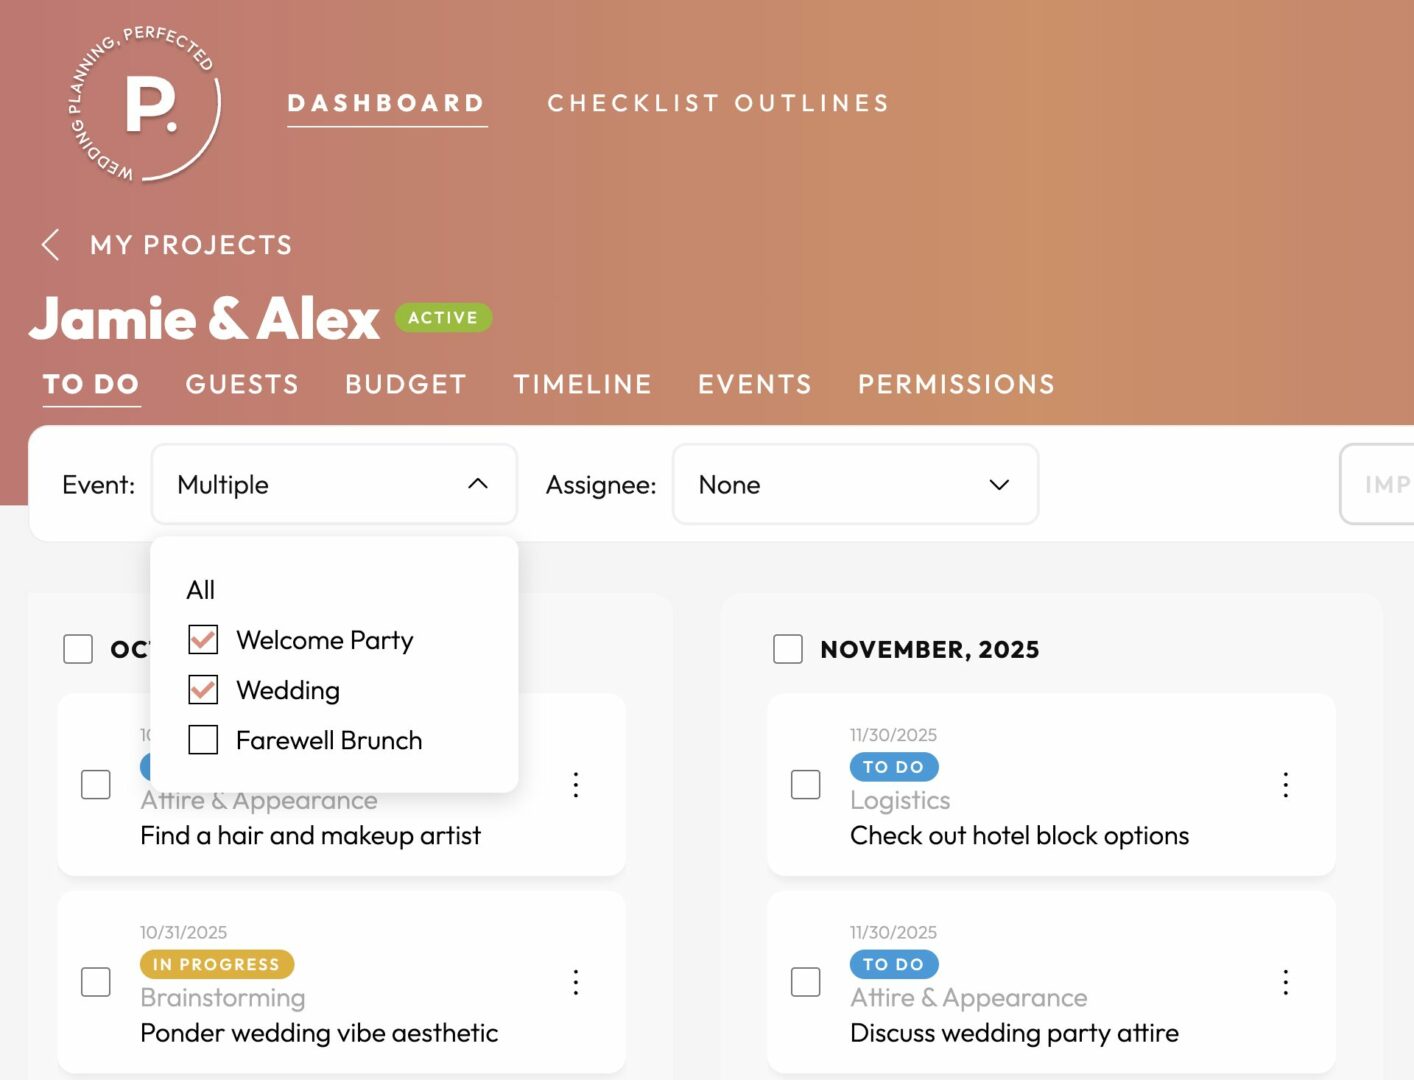Expand the Assignee dropdown

pos(855,485)
